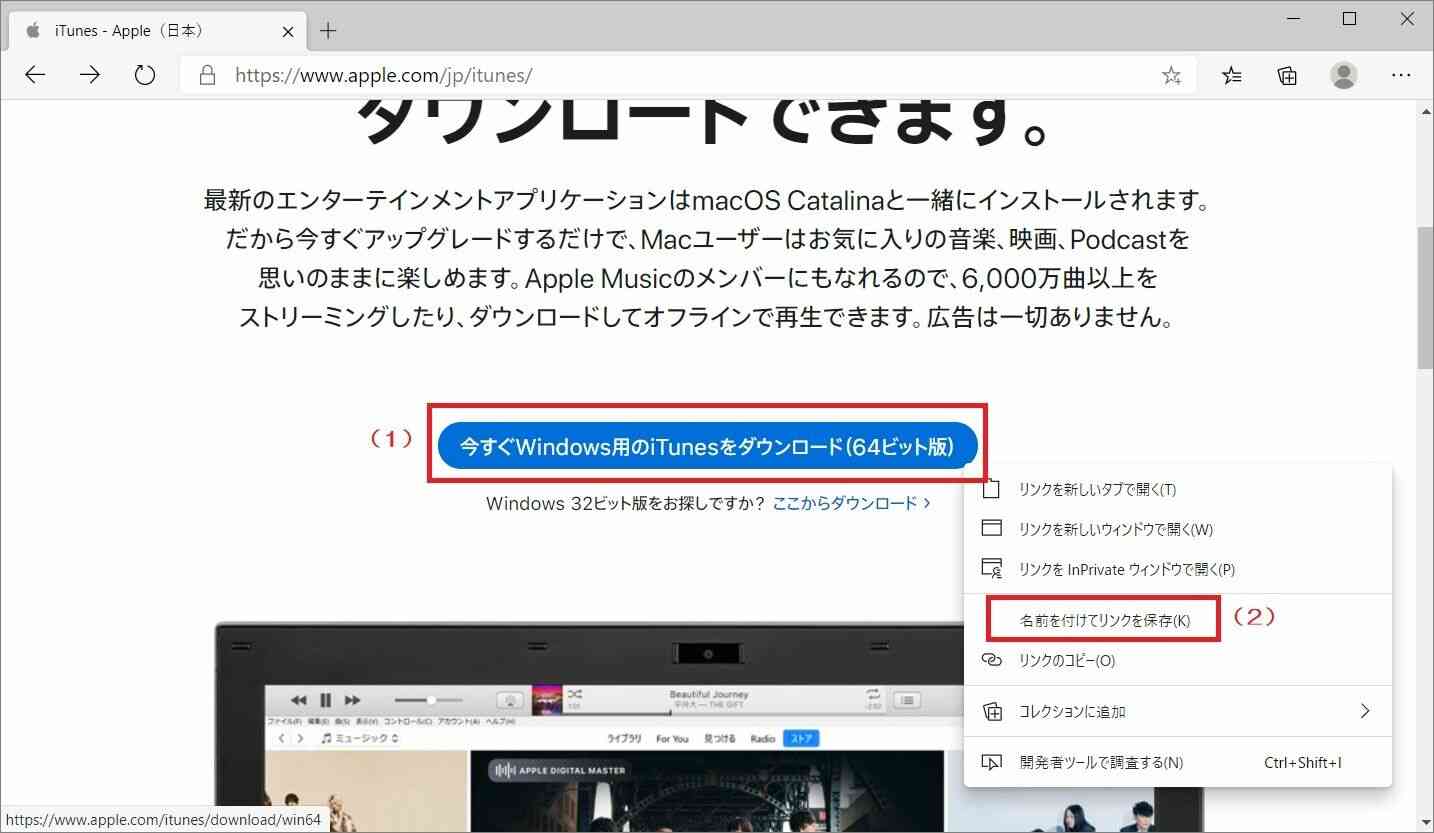Screen dimensions: 1434x833
Task: Click the AirPlay icon in iTunes picture
Action: (510, 700)
